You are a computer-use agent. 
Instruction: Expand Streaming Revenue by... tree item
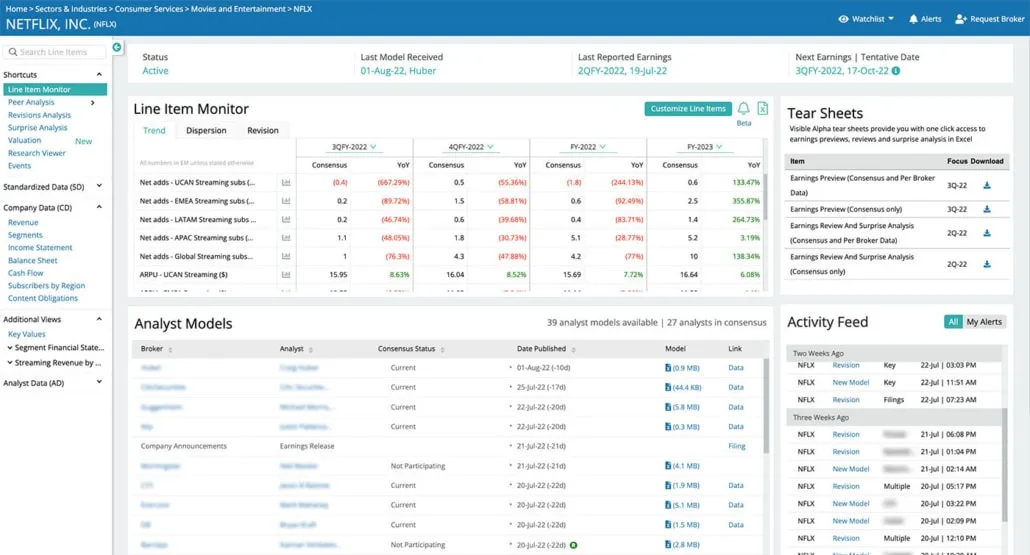[x=10, y=363]
